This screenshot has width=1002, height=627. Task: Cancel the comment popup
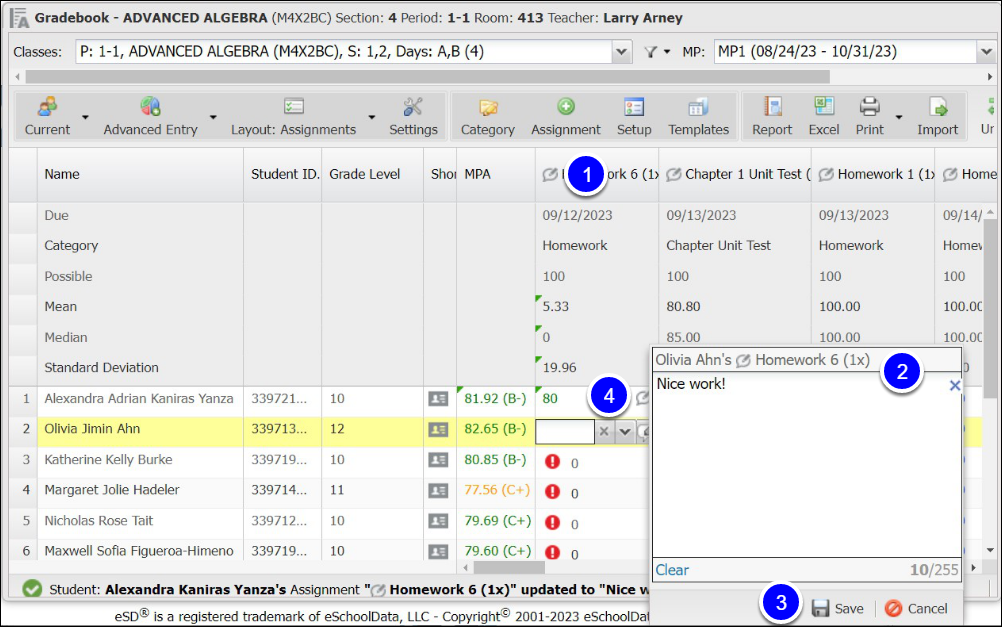coord(916,608)
